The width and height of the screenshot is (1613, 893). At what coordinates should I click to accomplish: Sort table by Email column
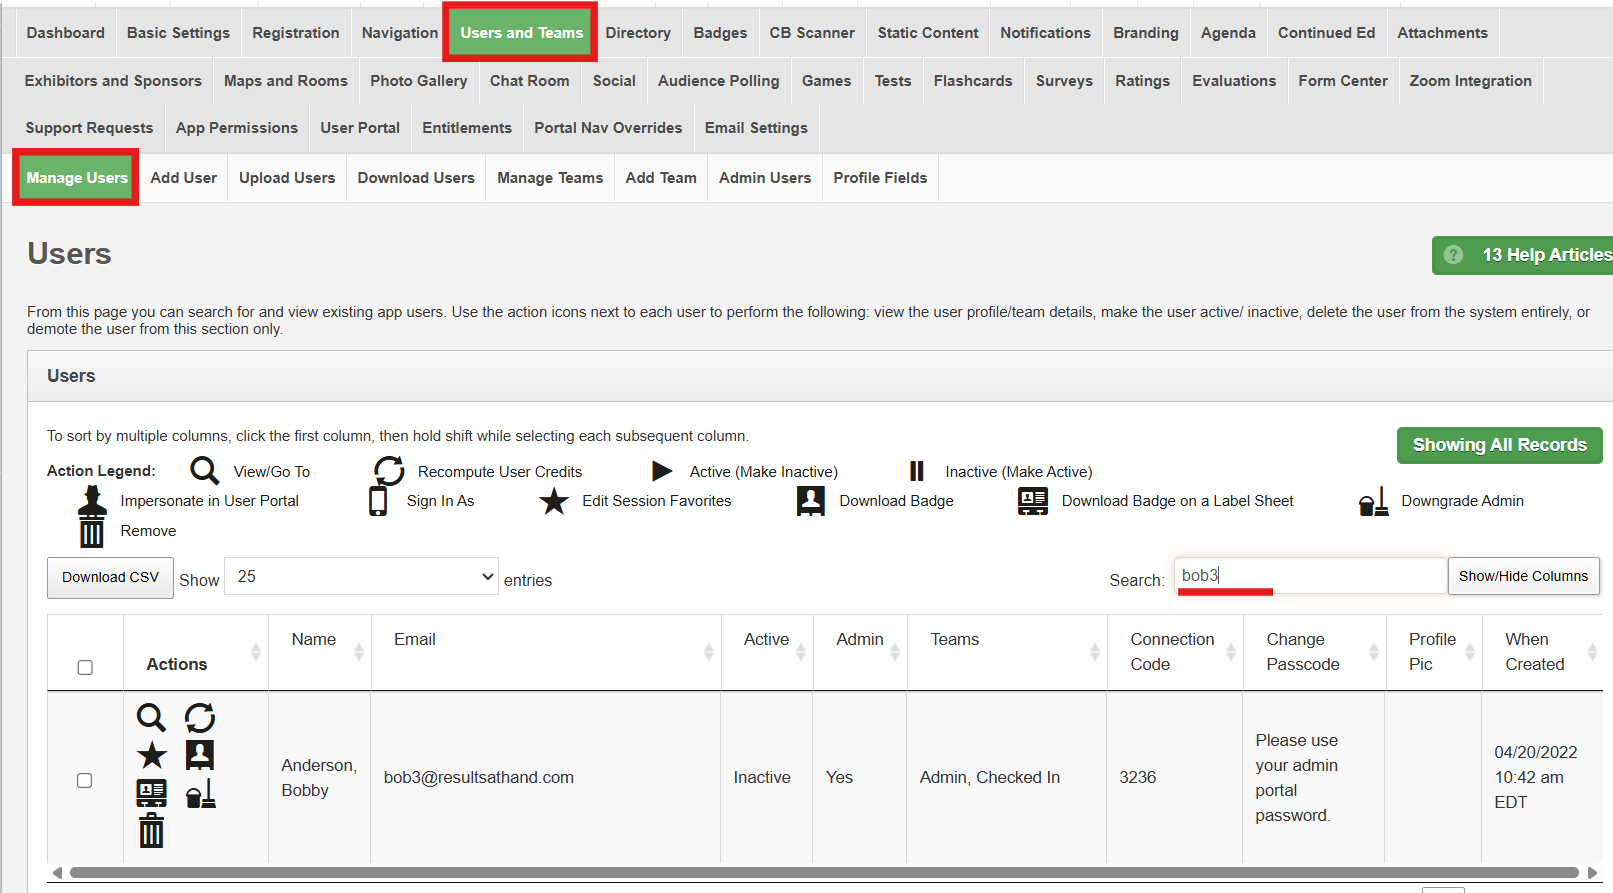tap(545, 652)
